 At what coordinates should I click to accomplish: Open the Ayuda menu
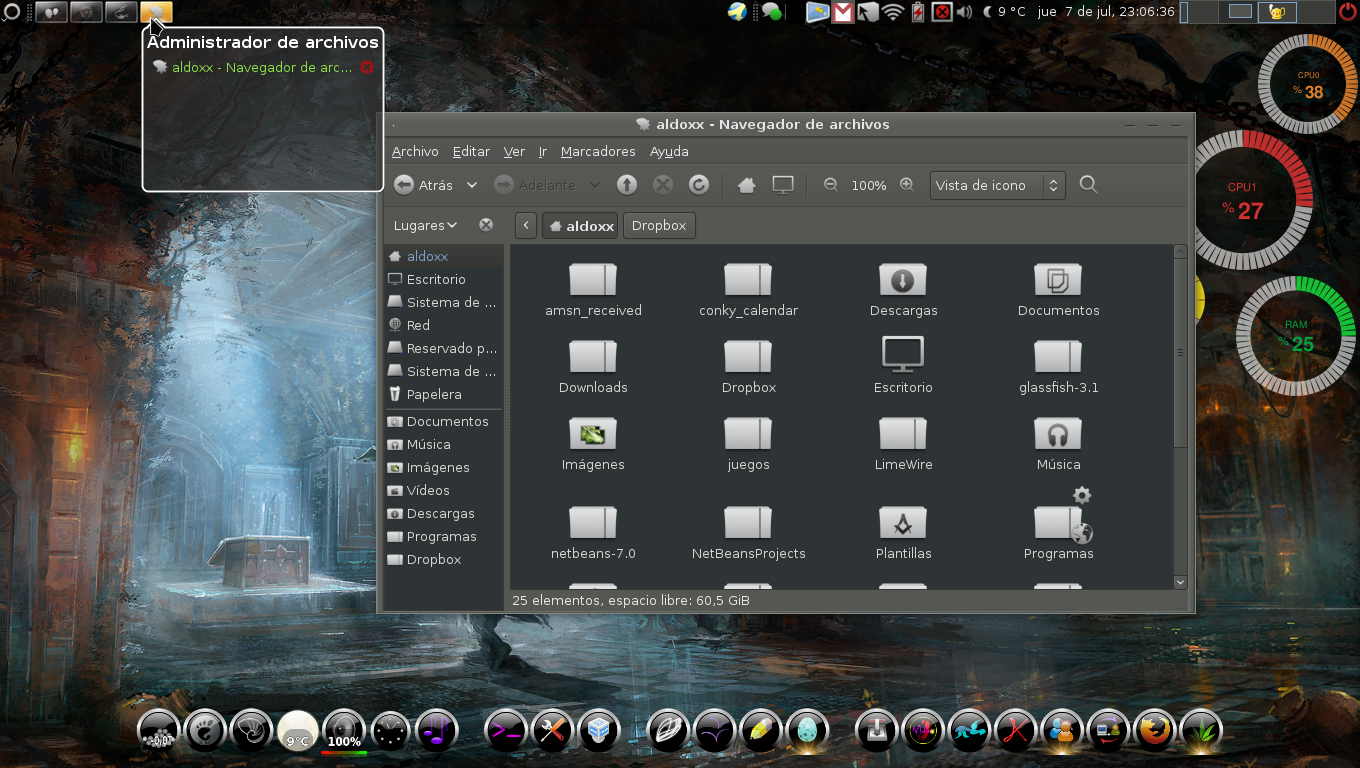(669, 151)
